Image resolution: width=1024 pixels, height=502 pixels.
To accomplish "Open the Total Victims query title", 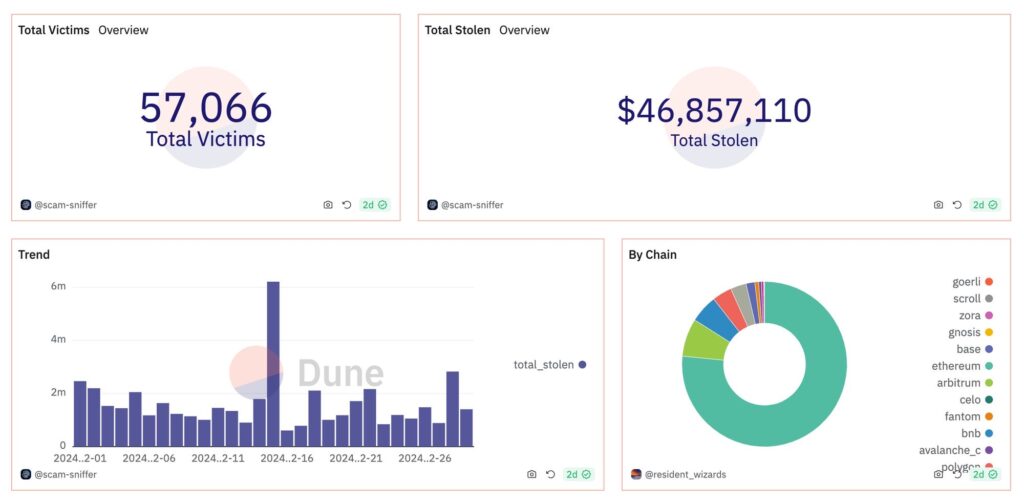I will pyautogui.click(x=54, y=30).
